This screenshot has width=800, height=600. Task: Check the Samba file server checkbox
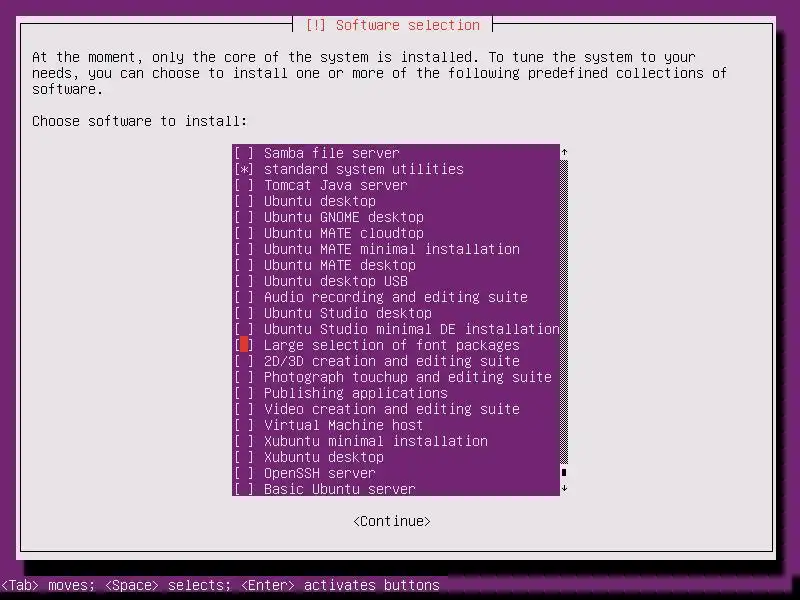244,153
